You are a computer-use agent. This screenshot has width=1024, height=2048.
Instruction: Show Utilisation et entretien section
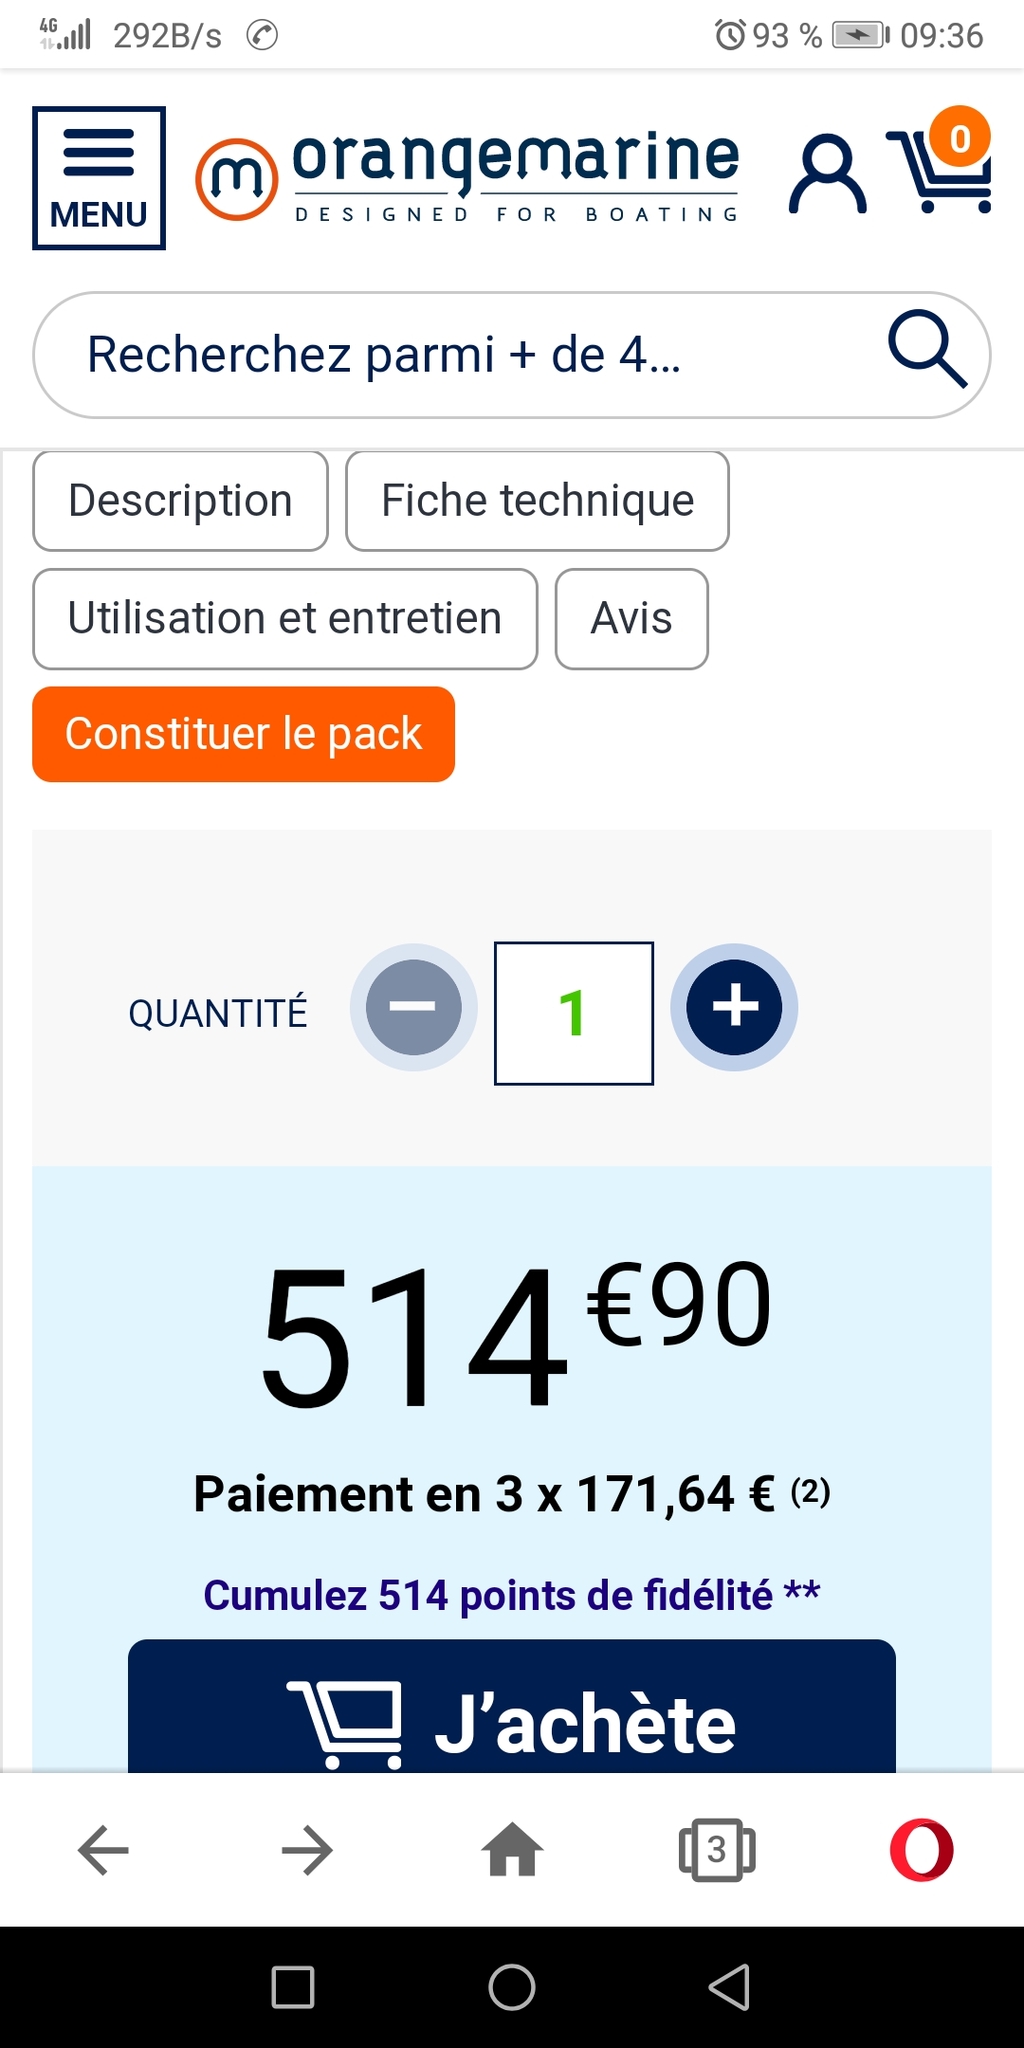click(x=285, y=619)
